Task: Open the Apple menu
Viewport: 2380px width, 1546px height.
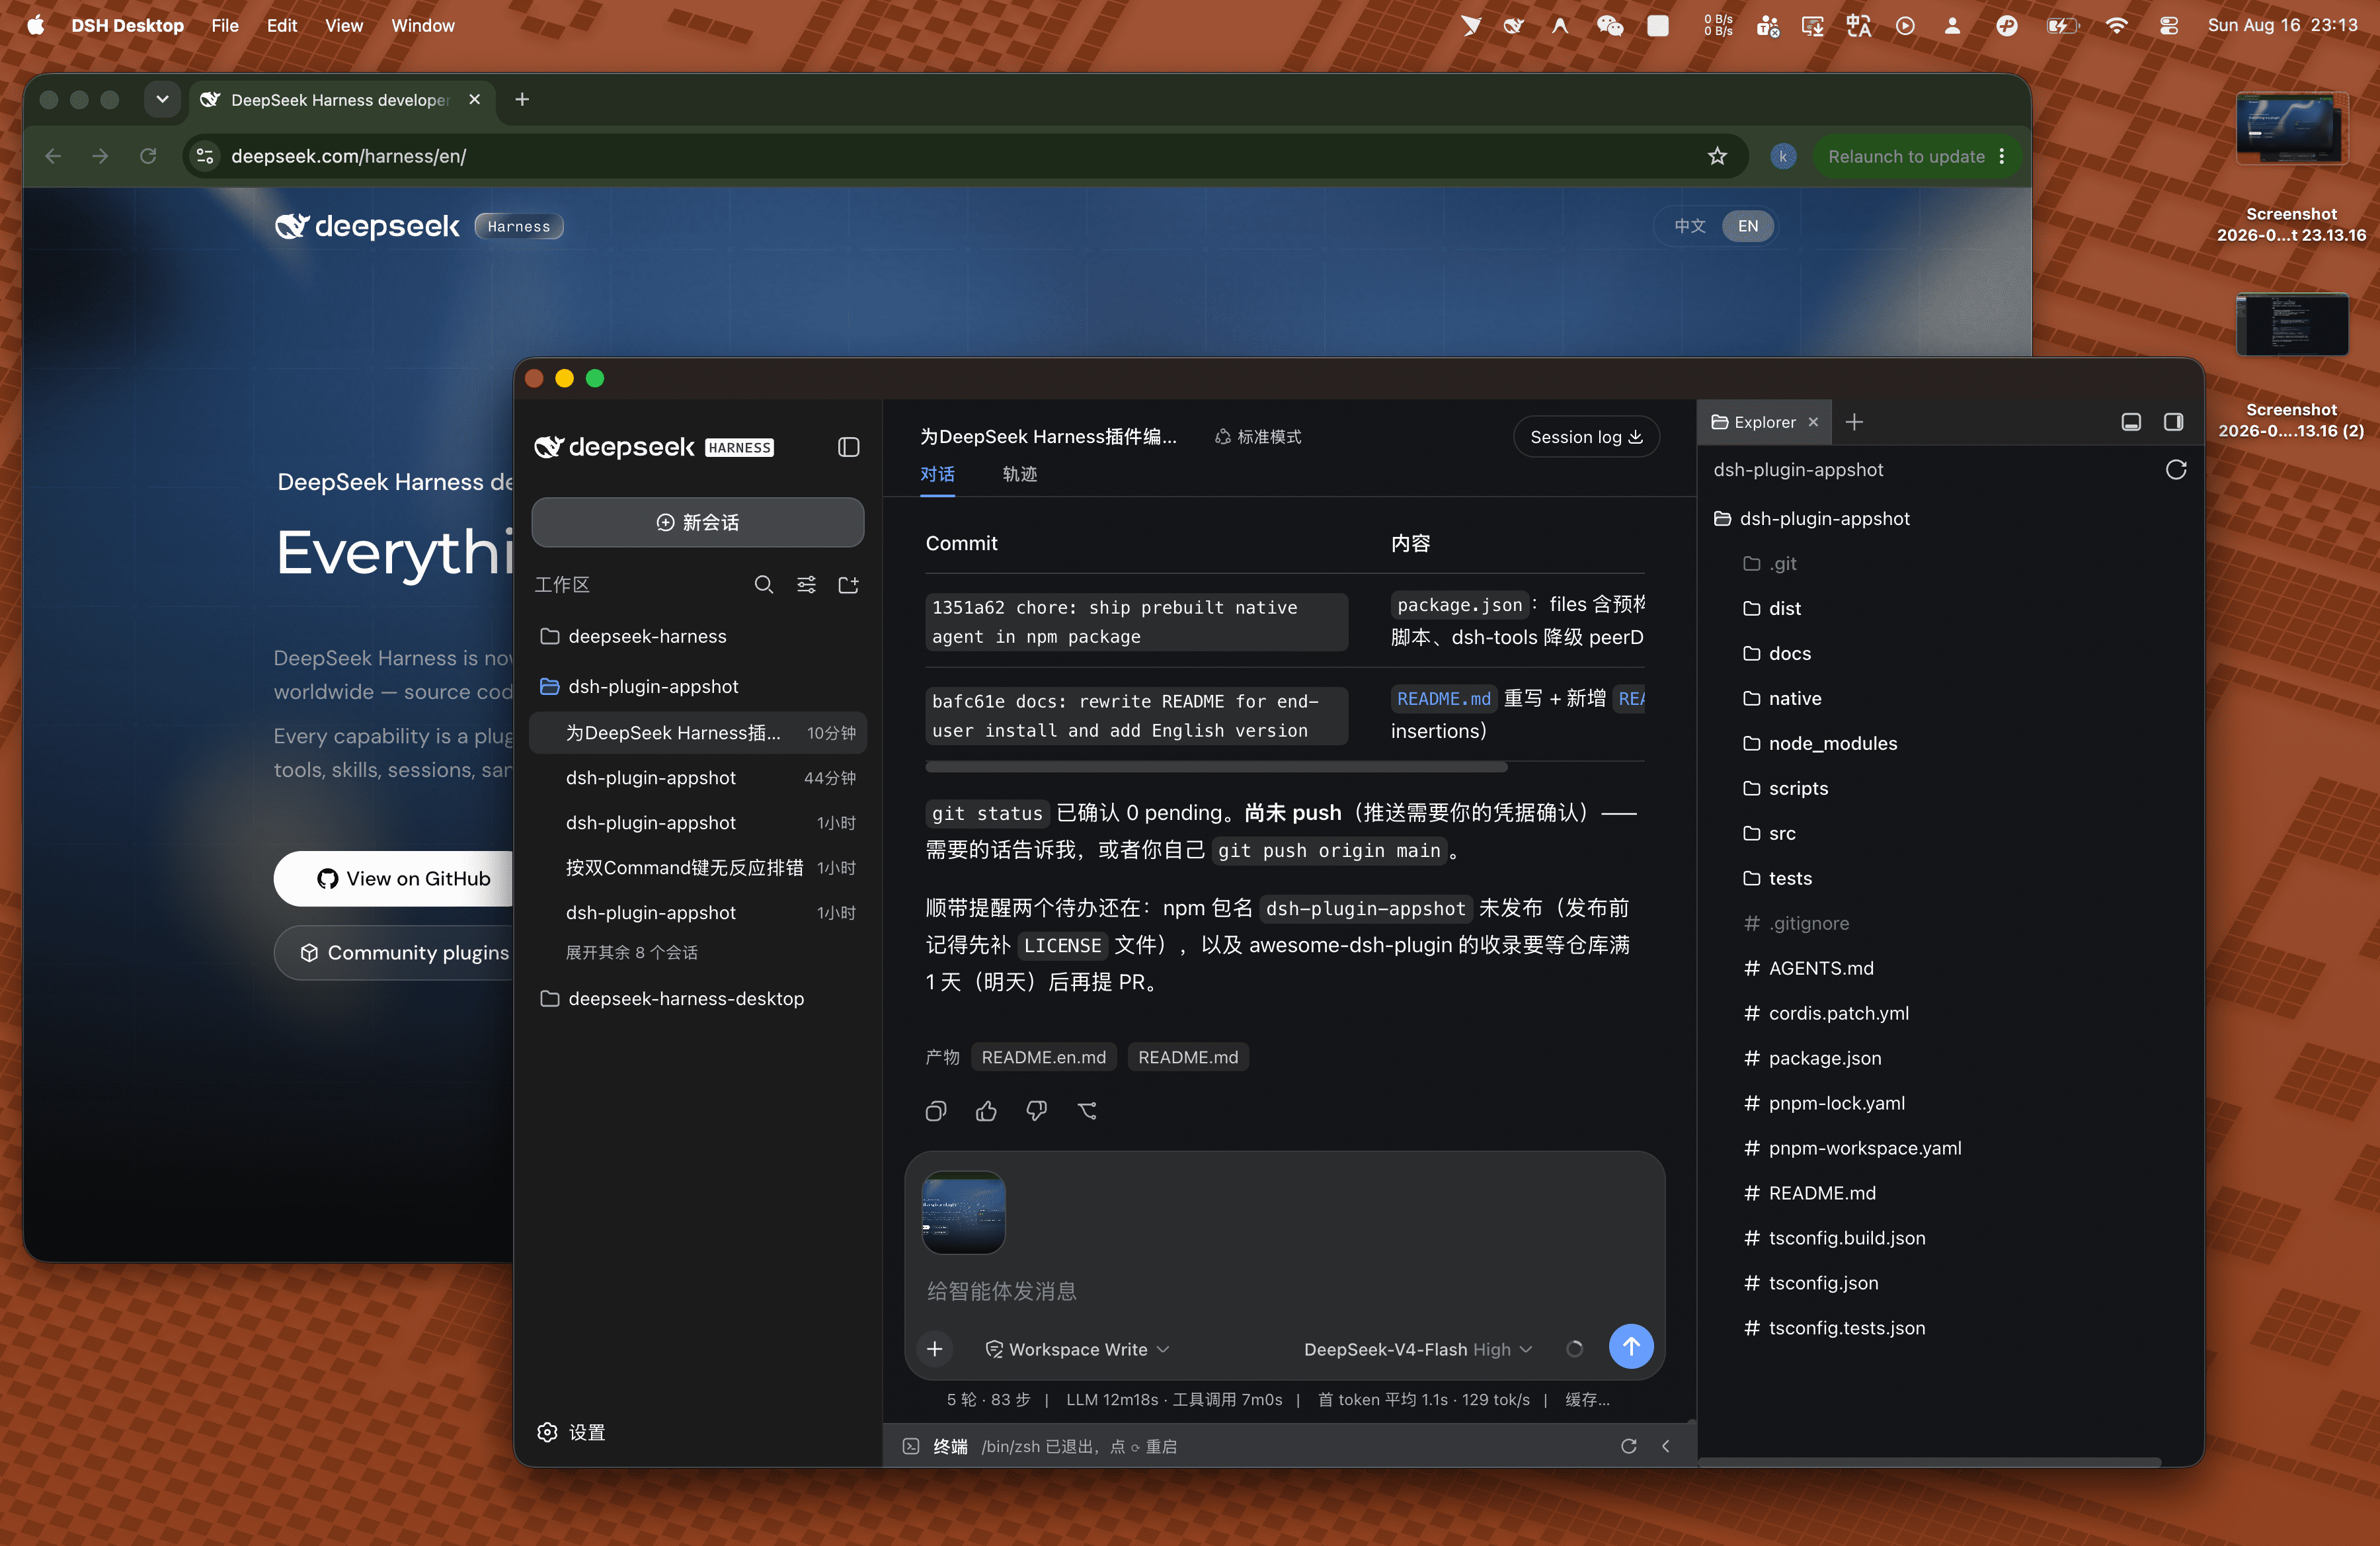Action: pos(36,25)
